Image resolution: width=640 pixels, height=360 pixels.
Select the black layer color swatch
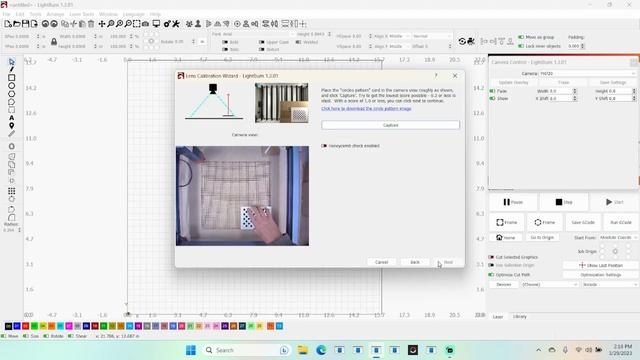[8, 326]
